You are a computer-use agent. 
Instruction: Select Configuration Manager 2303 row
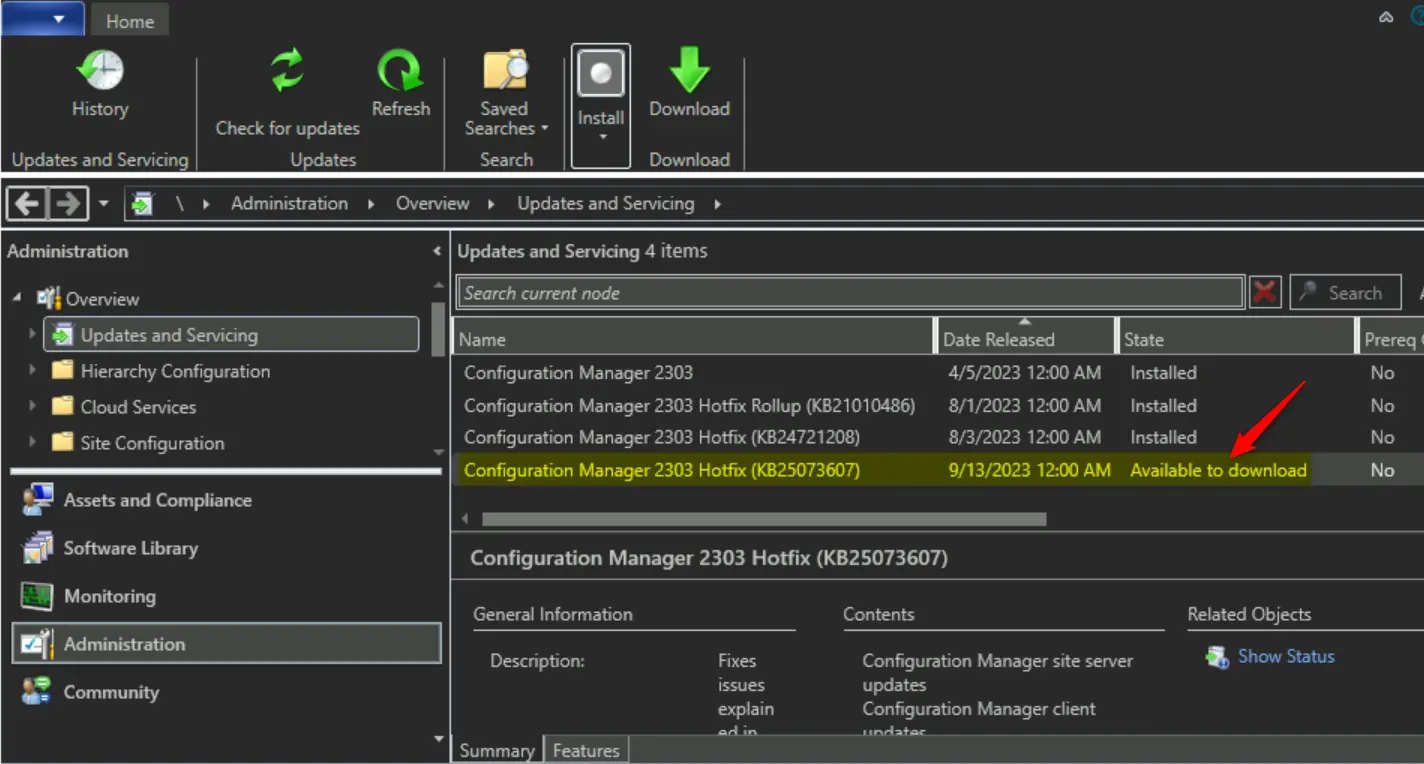click(x=938, y=373)
